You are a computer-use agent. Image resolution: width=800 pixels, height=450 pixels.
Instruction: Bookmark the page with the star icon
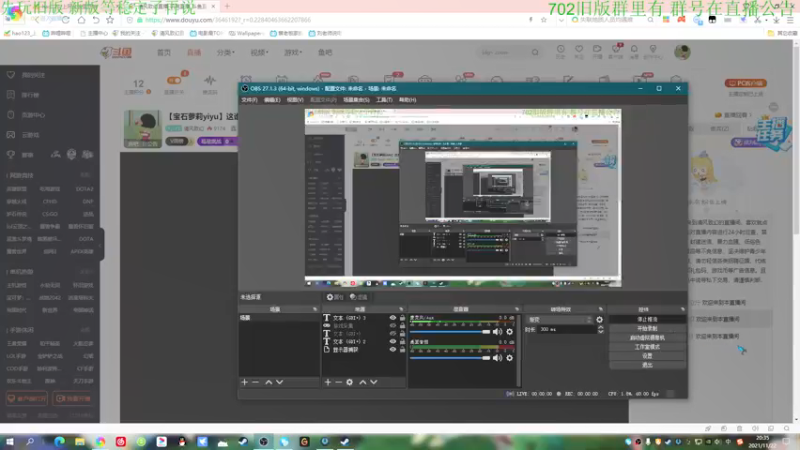(x=110, y=20)
